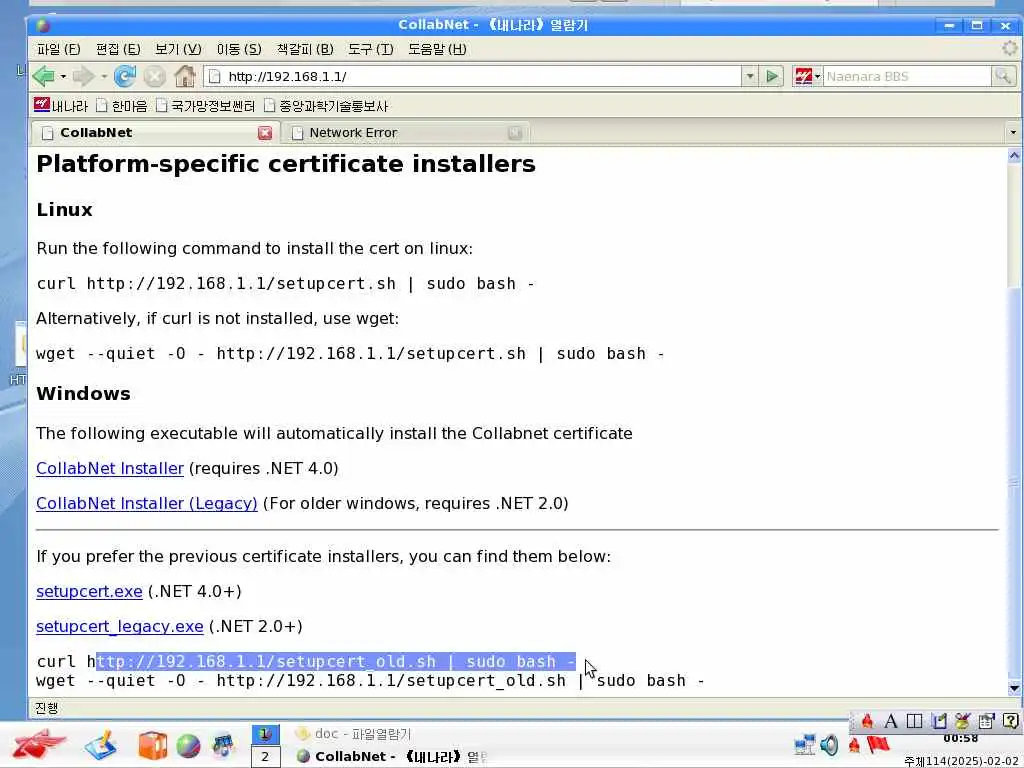The height and width of the screenshot is (768, 1024).
Task: Switch to the Network Error tab
Action: pyautogui.click(x=405, y=133)
